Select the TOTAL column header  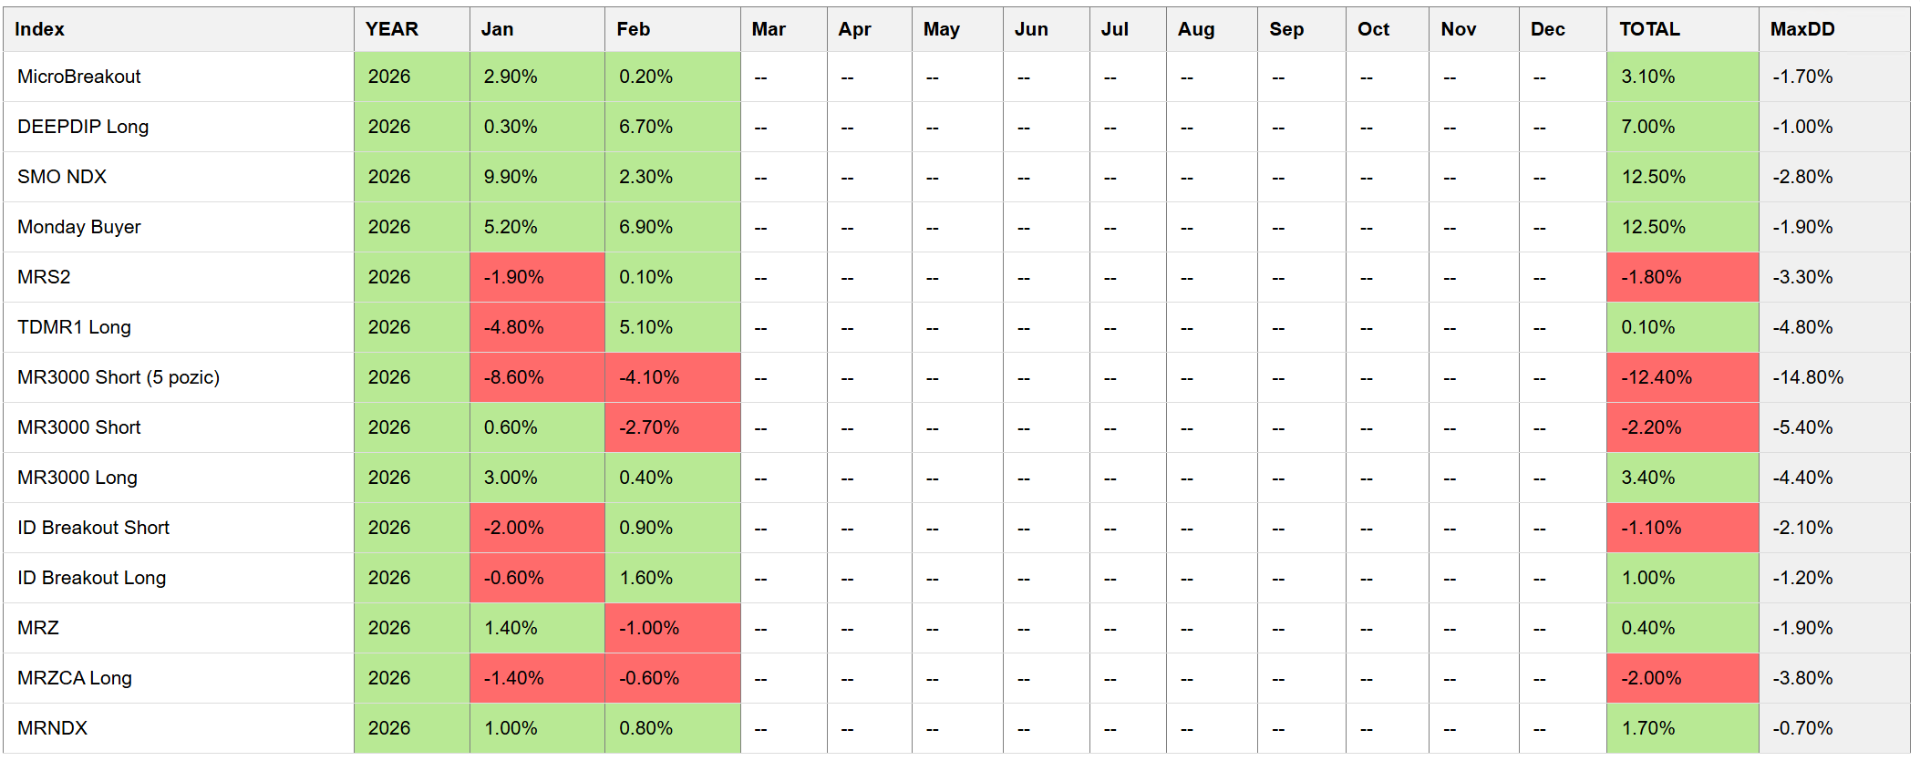[x=1650, y=29]
